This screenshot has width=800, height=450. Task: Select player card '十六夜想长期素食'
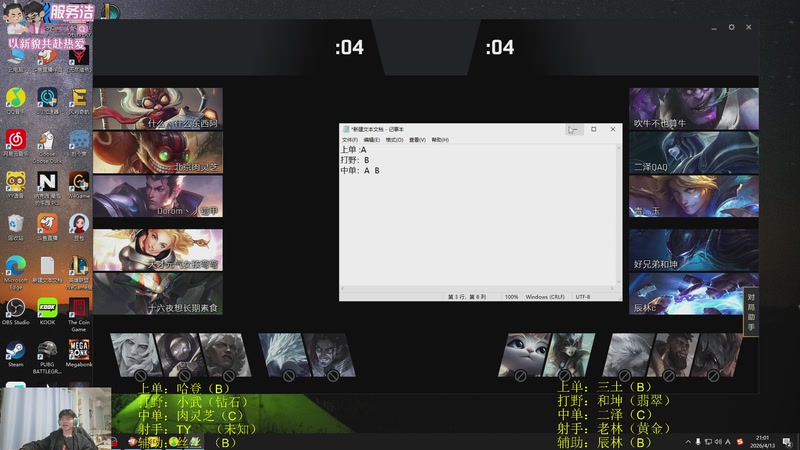click(158, 294)
